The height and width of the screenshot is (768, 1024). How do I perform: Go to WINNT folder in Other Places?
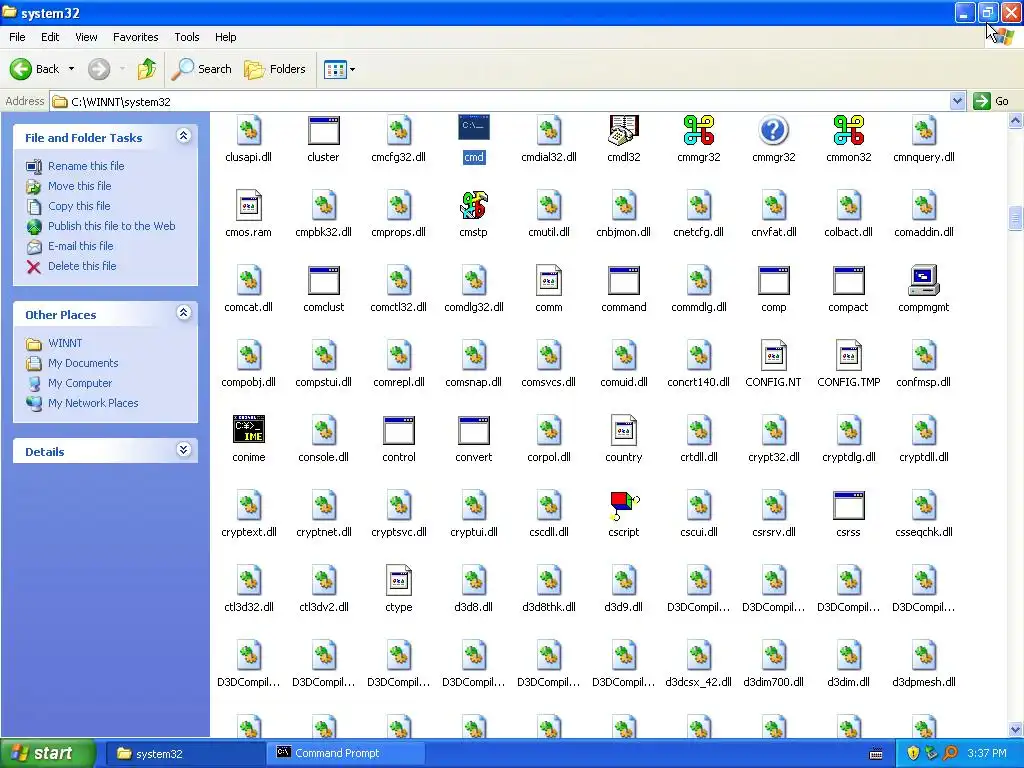point(65,343)
